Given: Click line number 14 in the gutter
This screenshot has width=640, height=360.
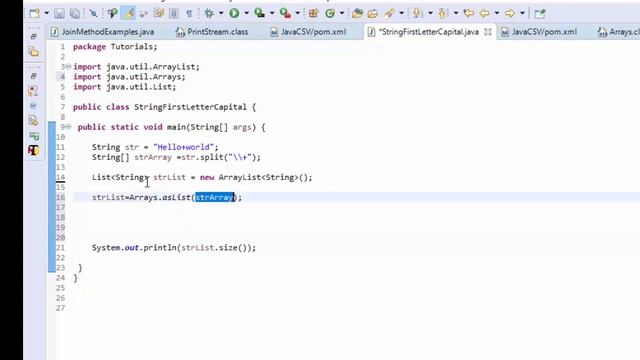Looking at the screenshot, I should (60, 178).
